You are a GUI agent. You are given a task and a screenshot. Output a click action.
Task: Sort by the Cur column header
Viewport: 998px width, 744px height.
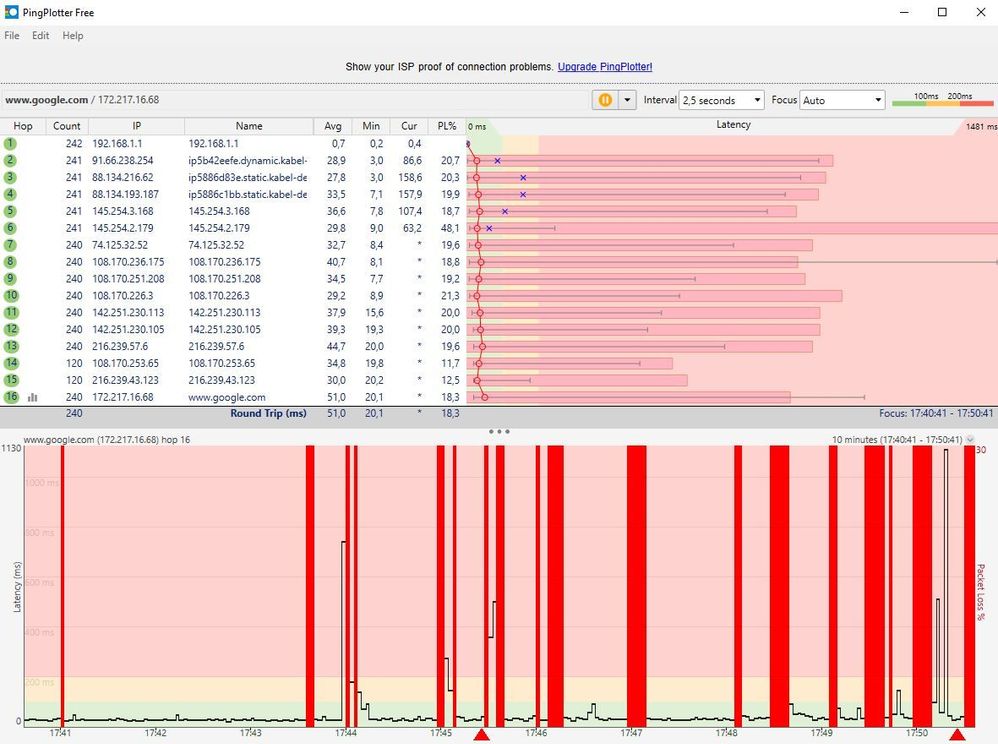(409, 126)
